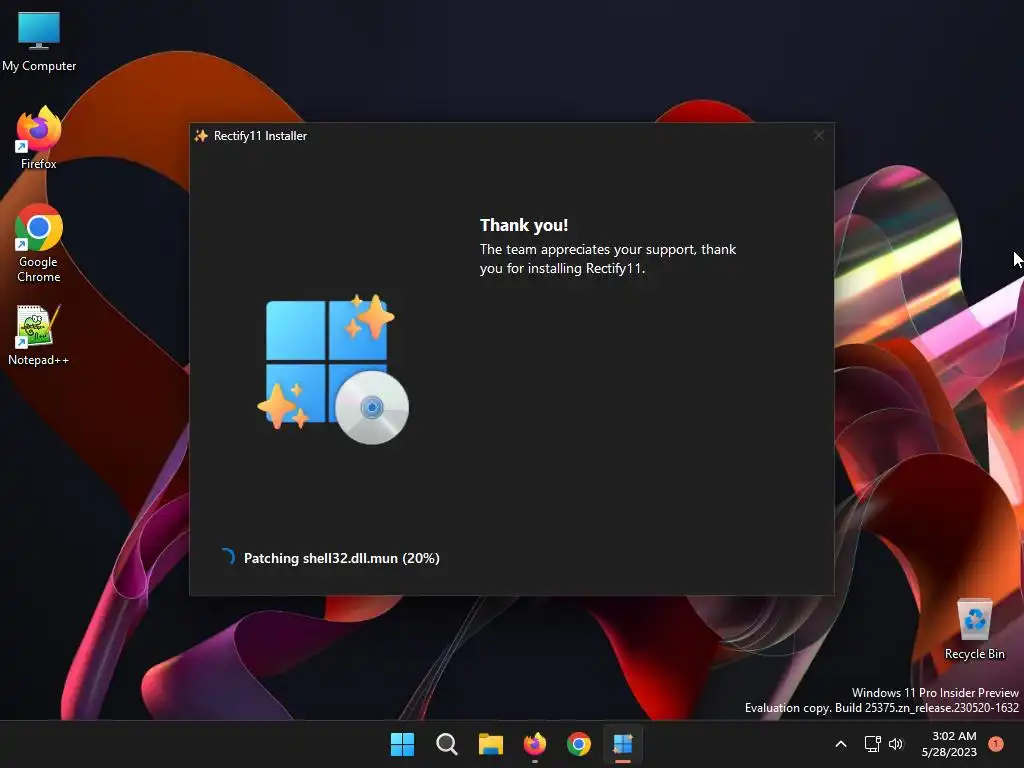Click the 'The team appreciates your support' message
Image resolution: width=1024 pixels, height=768 pixels.
pyautogui.click(x=607, y=259)
